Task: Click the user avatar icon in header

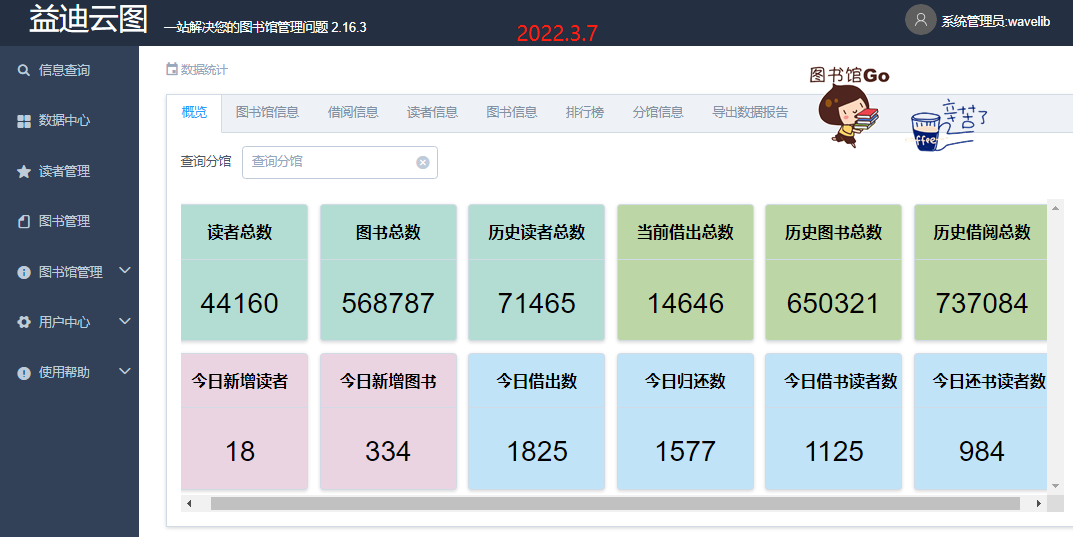Action: (920, 20)
